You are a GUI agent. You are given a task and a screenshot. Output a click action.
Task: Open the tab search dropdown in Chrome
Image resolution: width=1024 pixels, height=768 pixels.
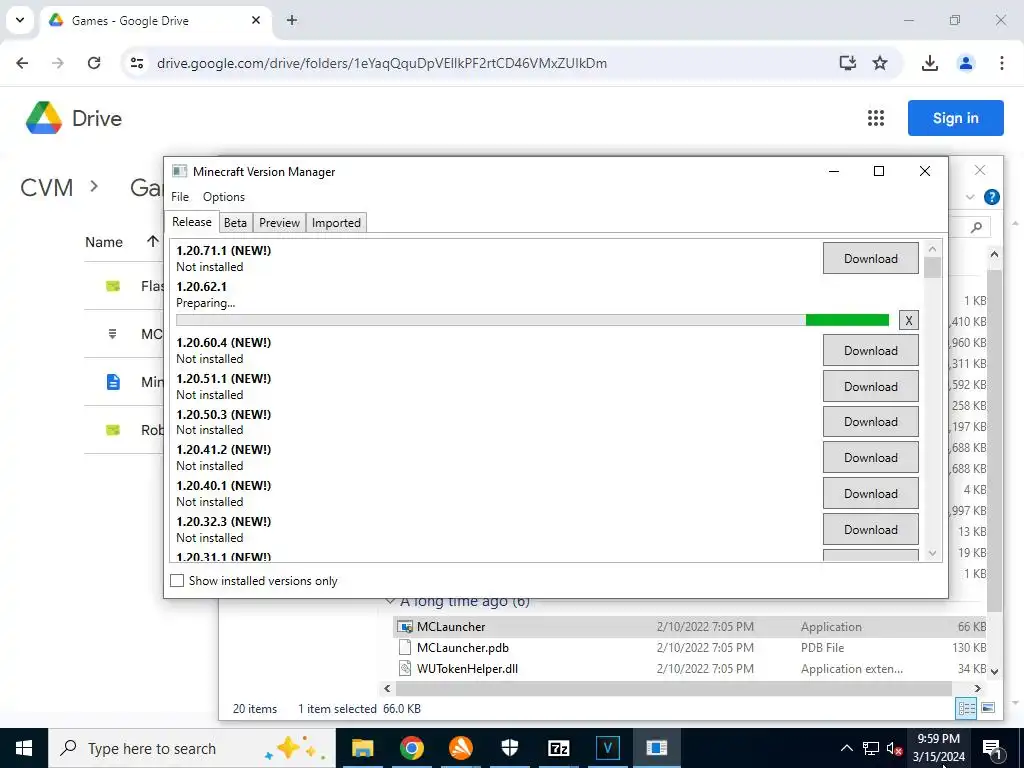(20, 20)
